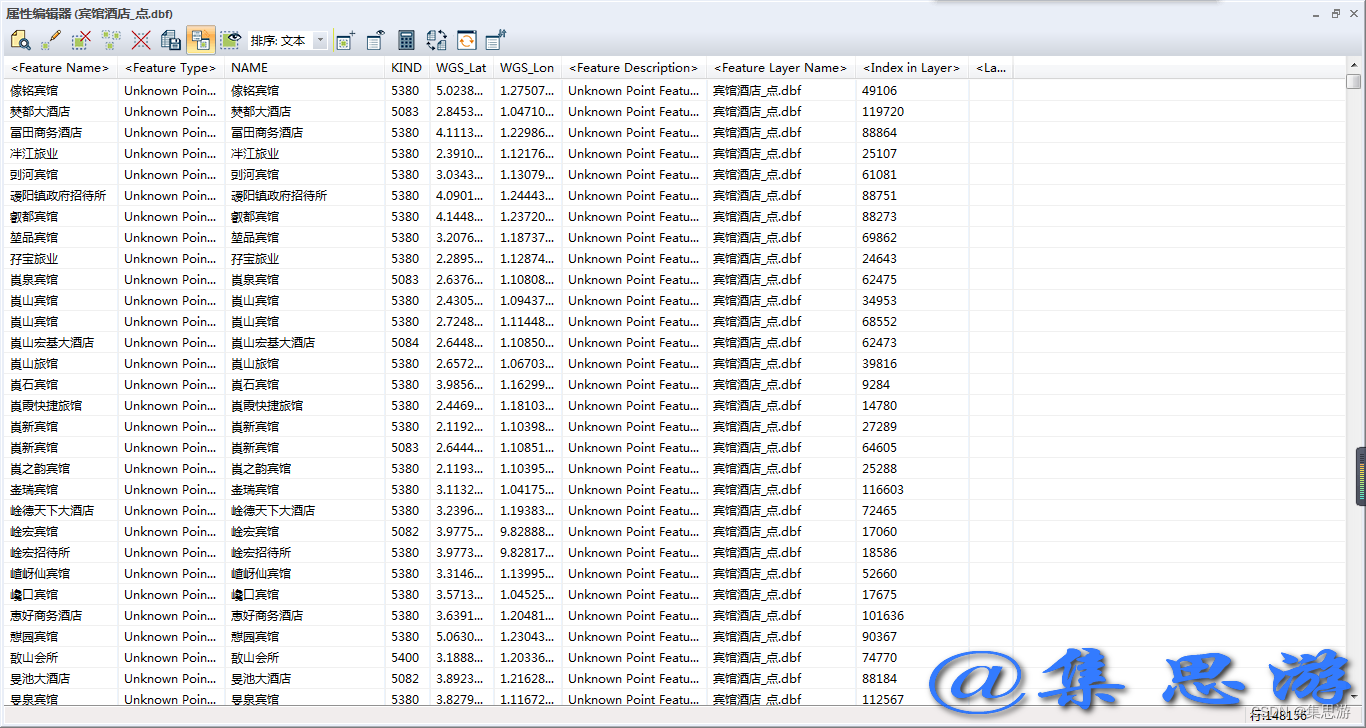This screenshot has width=1366, height=728.
Task: Click the select multiple features icon
Action: click(111, 40)
